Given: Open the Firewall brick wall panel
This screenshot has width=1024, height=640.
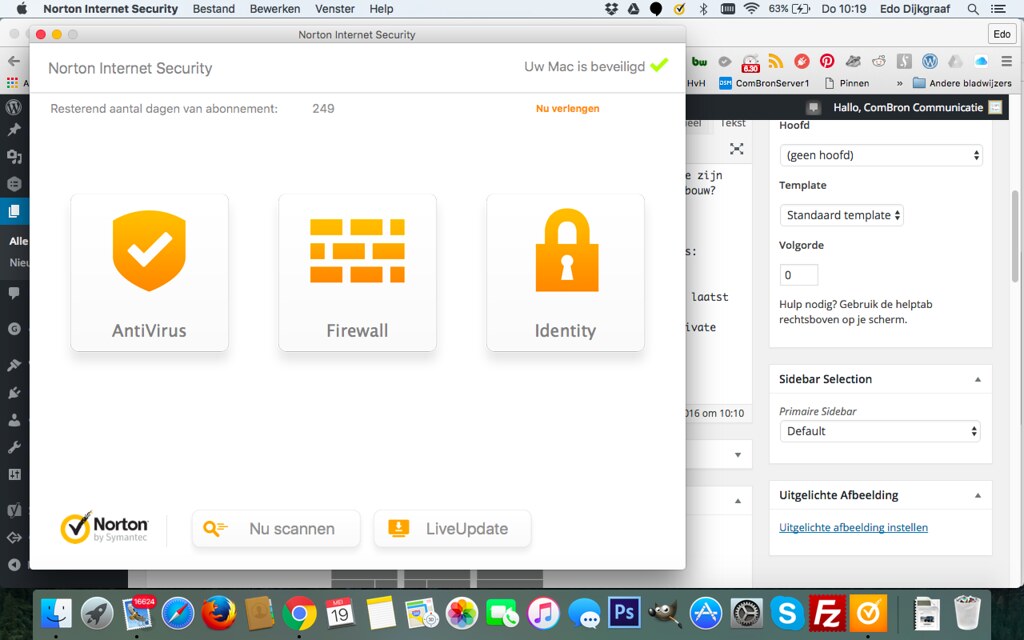Looking at the screenshot, I should [x=357, y=272].
